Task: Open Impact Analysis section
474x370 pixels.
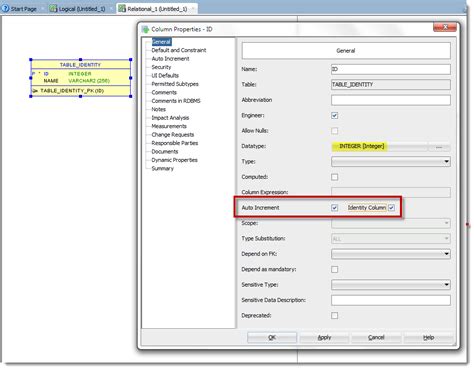Action: point(170,118)
